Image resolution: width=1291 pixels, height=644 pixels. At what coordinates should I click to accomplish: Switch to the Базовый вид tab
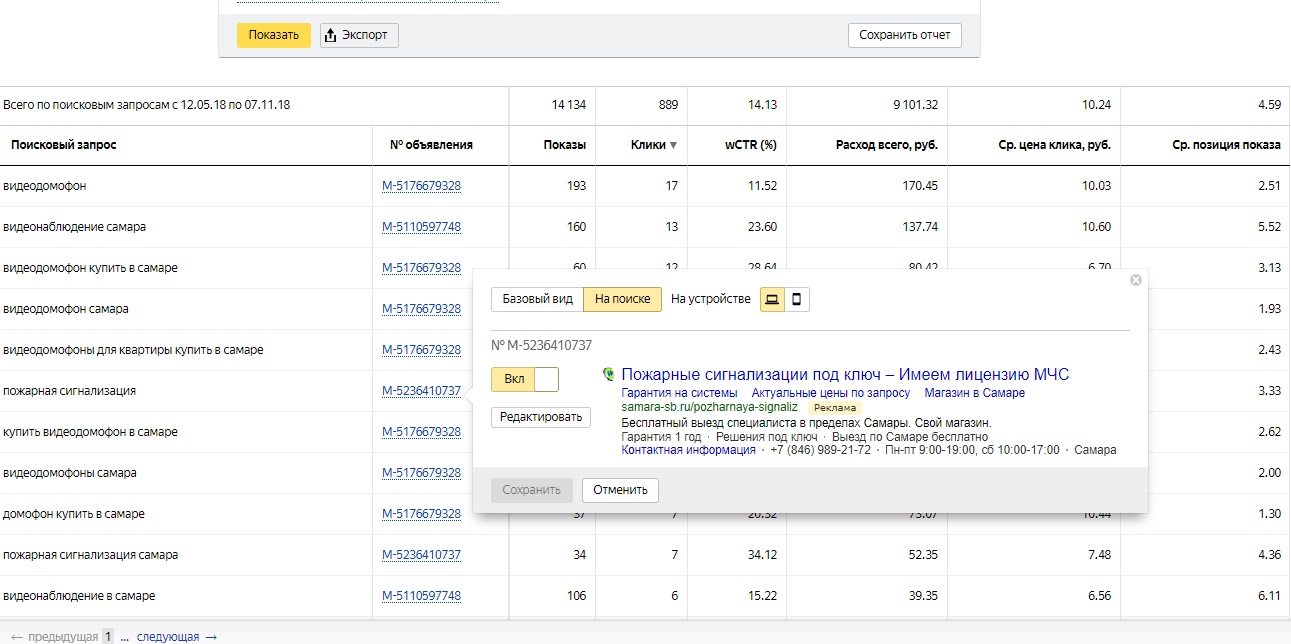tap(537, 299)
